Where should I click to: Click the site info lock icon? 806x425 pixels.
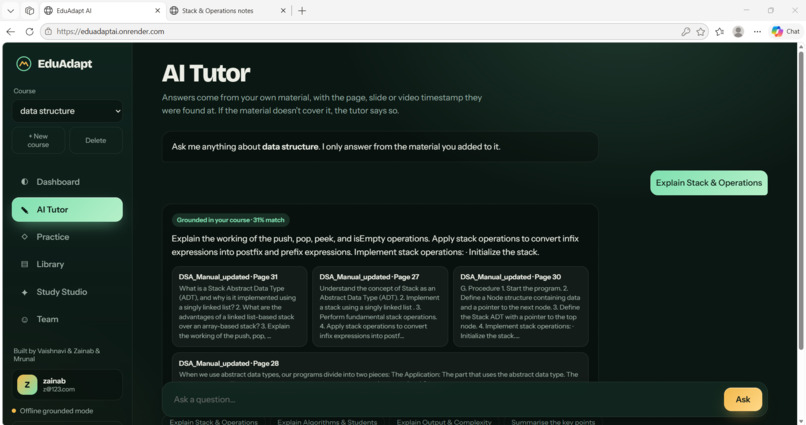[48, 31]
